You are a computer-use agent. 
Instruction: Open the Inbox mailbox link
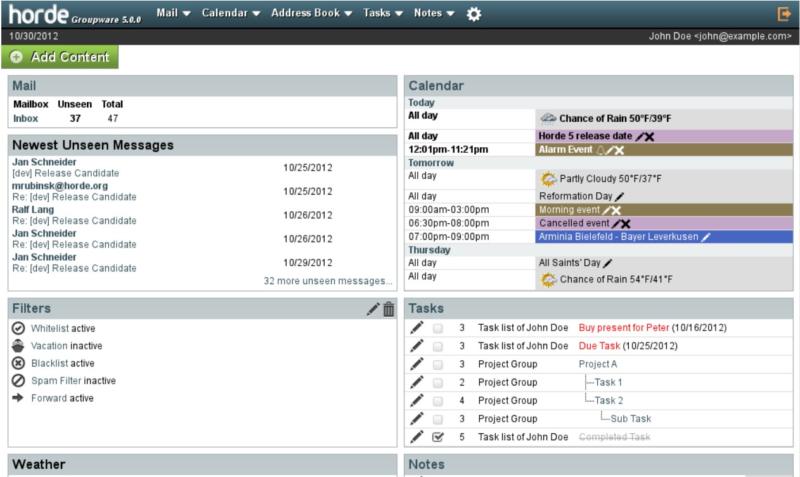tap(25, 118)
